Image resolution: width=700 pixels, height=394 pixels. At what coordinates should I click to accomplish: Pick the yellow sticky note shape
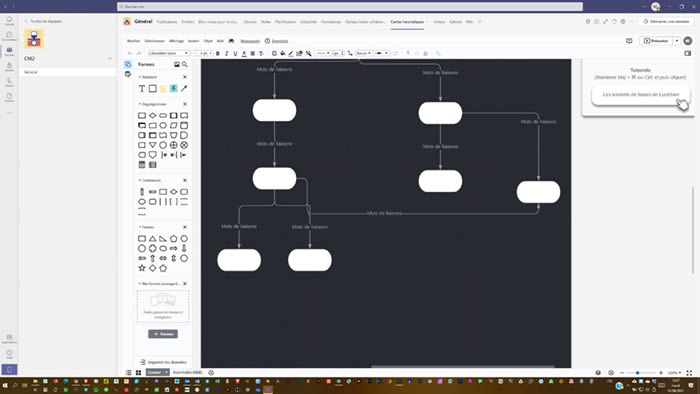163,89
